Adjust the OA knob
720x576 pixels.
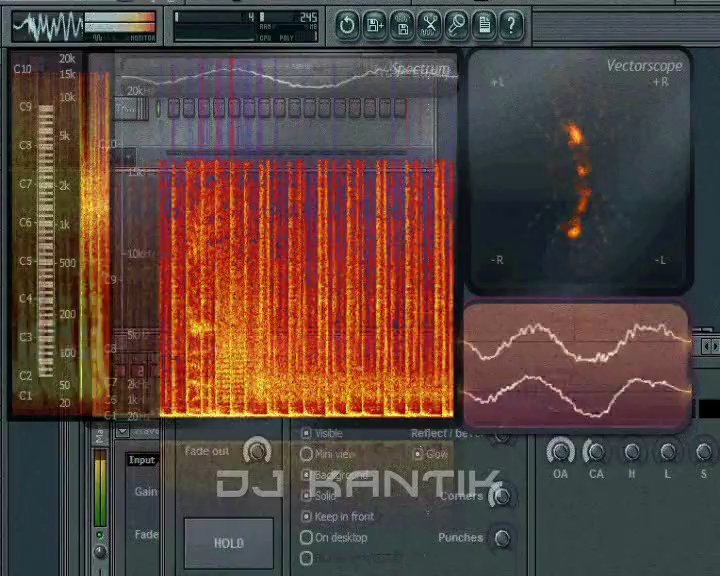tap(561, 451)
